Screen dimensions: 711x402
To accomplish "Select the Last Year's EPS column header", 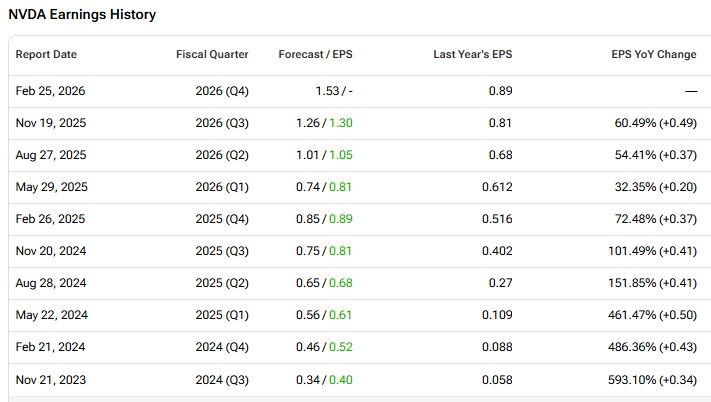I will tap(473, 54).
